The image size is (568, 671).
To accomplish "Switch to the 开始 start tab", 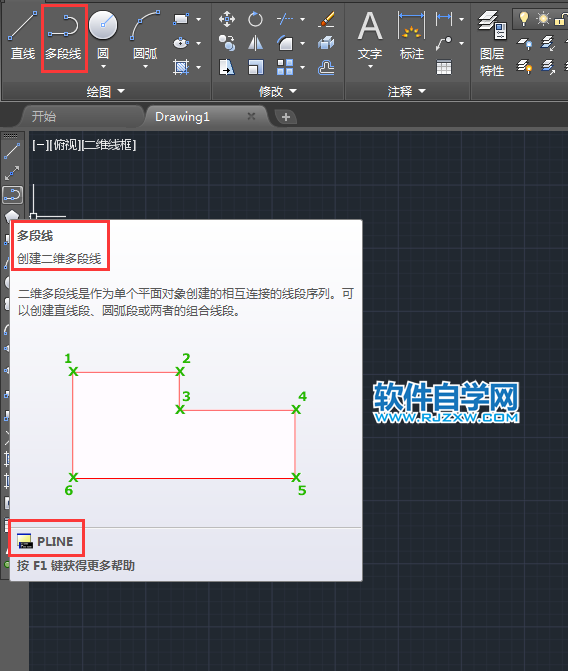I will point(44,116).
